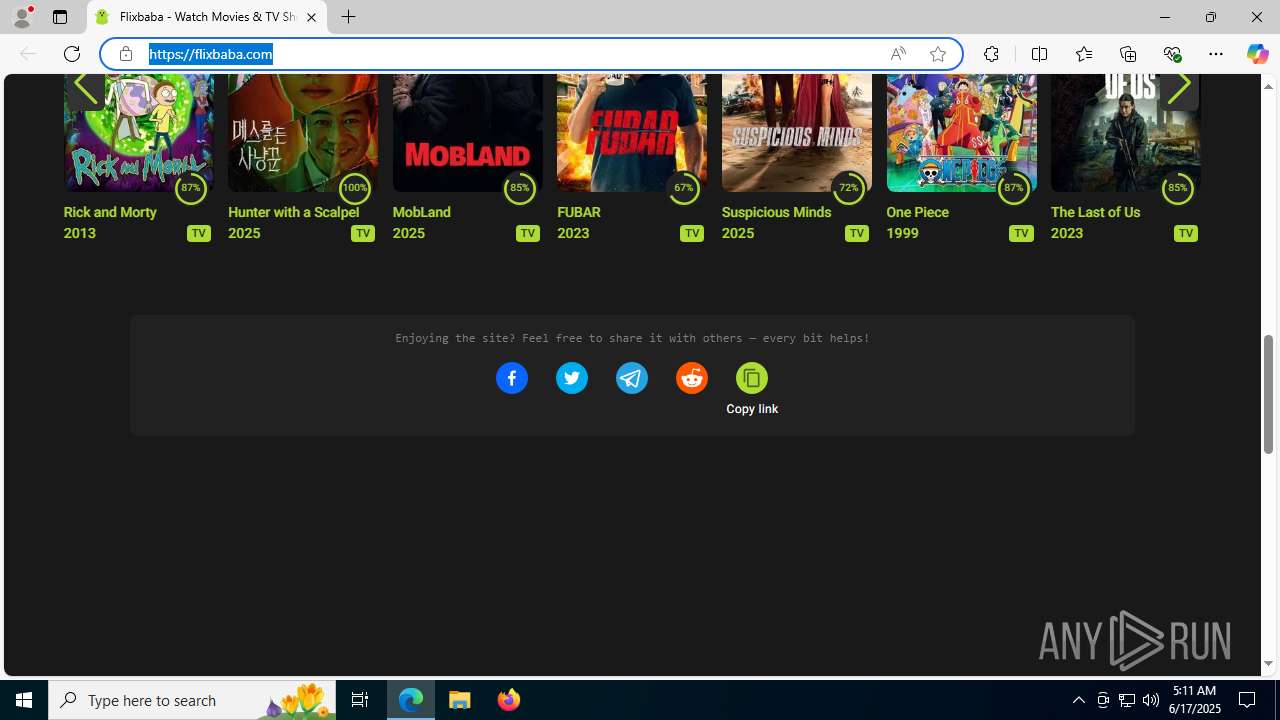Open File Explorer from taskbar
This screenshot has height=720, width=1280.
point(460,700)
